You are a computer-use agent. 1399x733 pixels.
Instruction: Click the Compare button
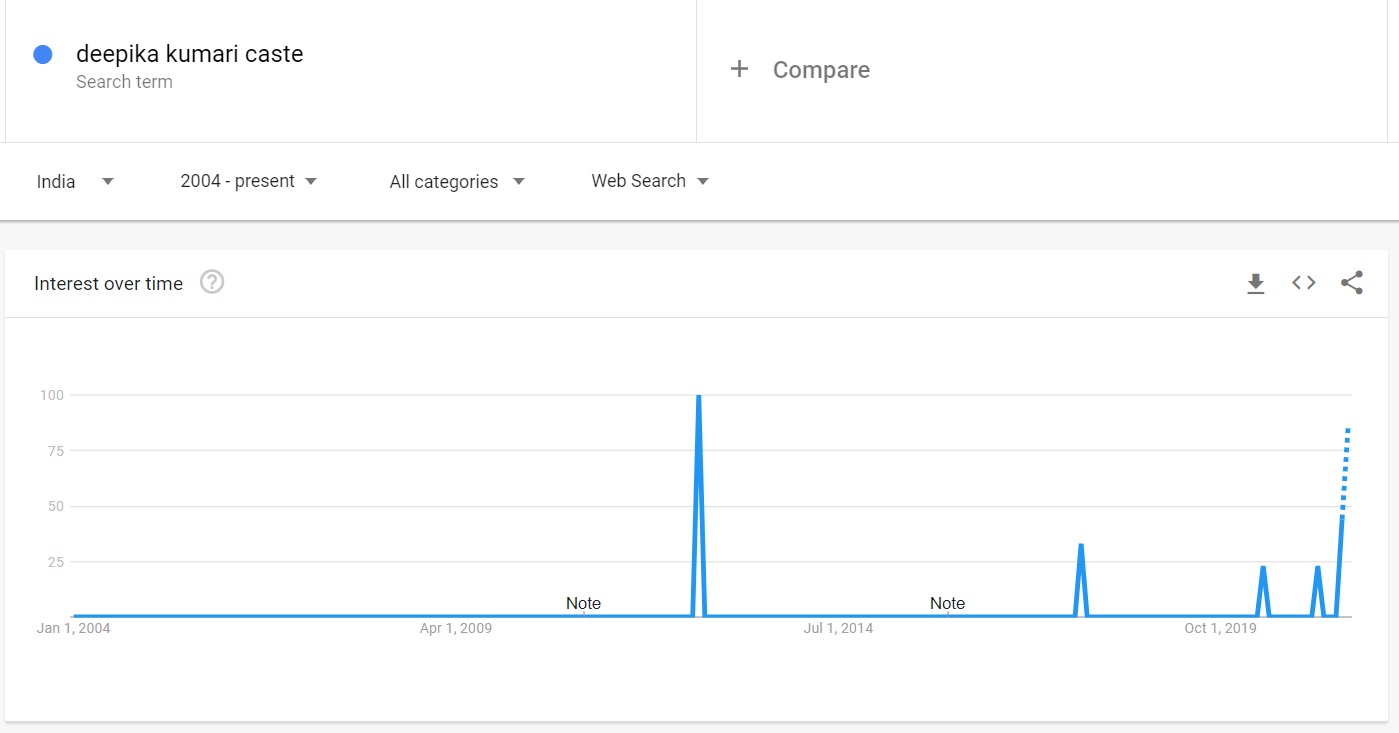820,70
